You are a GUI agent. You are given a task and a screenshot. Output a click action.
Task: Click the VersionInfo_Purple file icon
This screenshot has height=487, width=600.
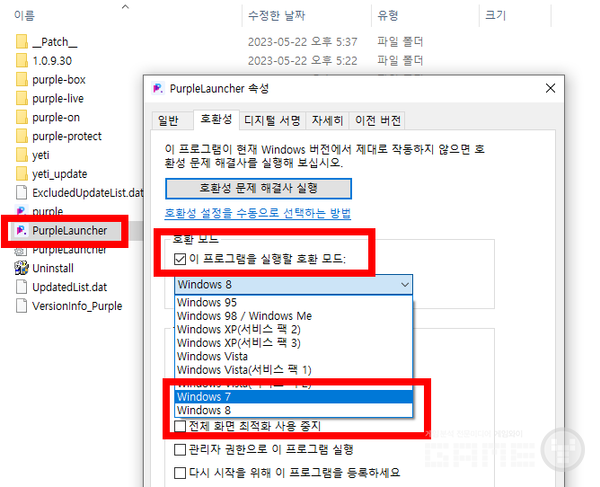[22, 305]
